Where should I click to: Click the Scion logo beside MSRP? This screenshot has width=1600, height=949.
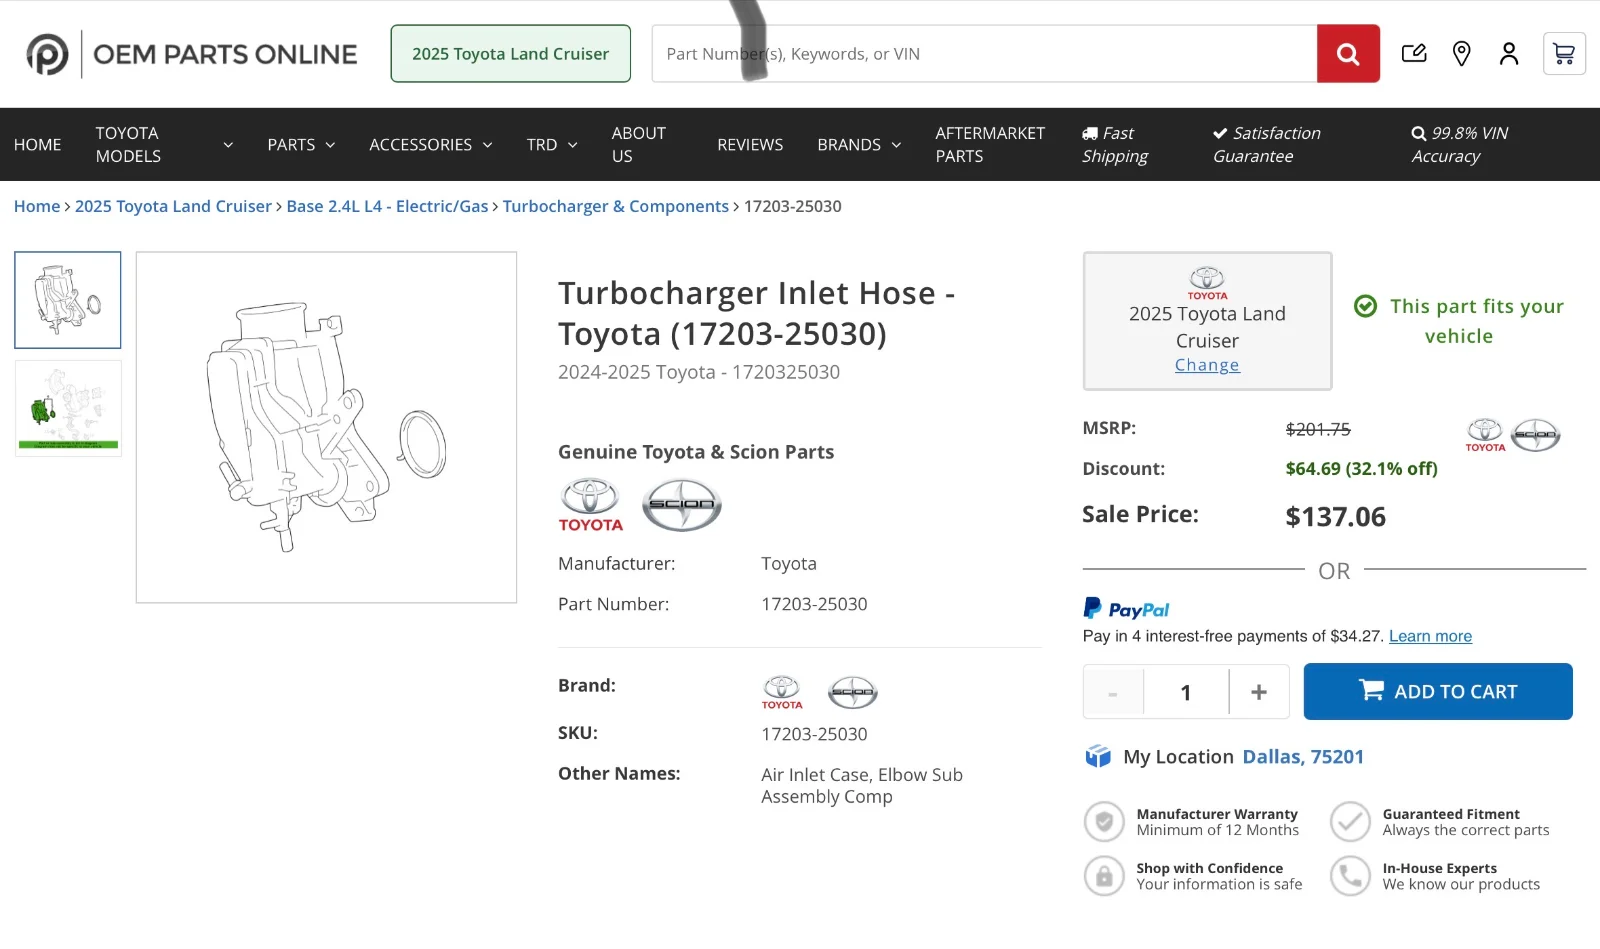click(1536, 435)
